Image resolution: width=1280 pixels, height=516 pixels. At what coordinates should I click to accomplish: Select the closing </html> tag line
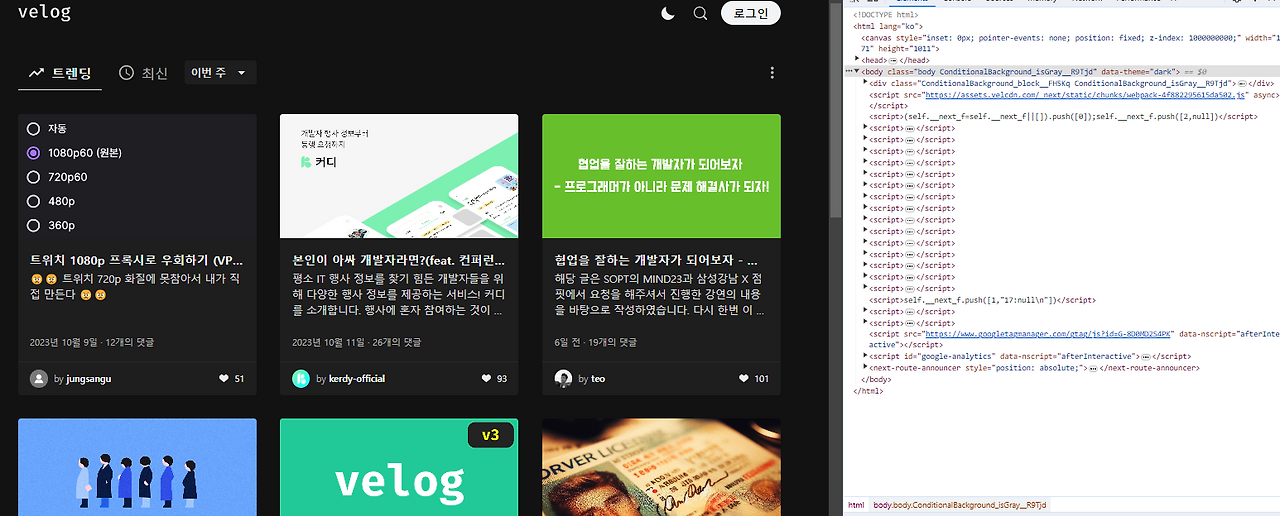click(868, 391)
